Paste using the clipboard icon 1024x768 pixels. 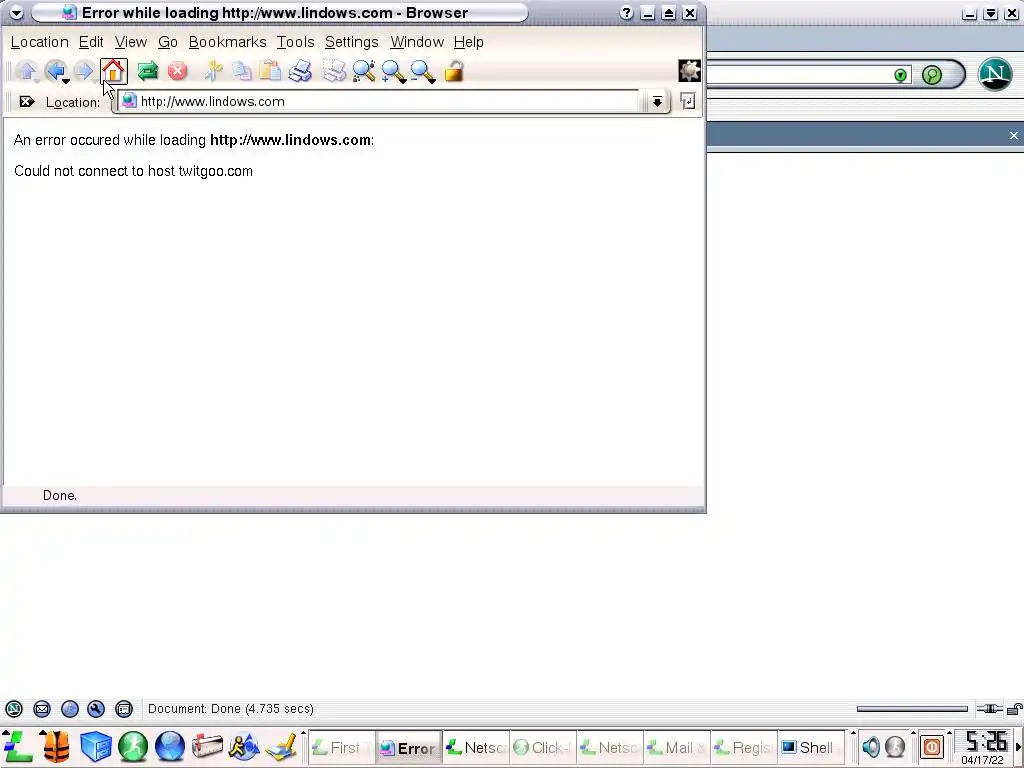coord(270,71)
